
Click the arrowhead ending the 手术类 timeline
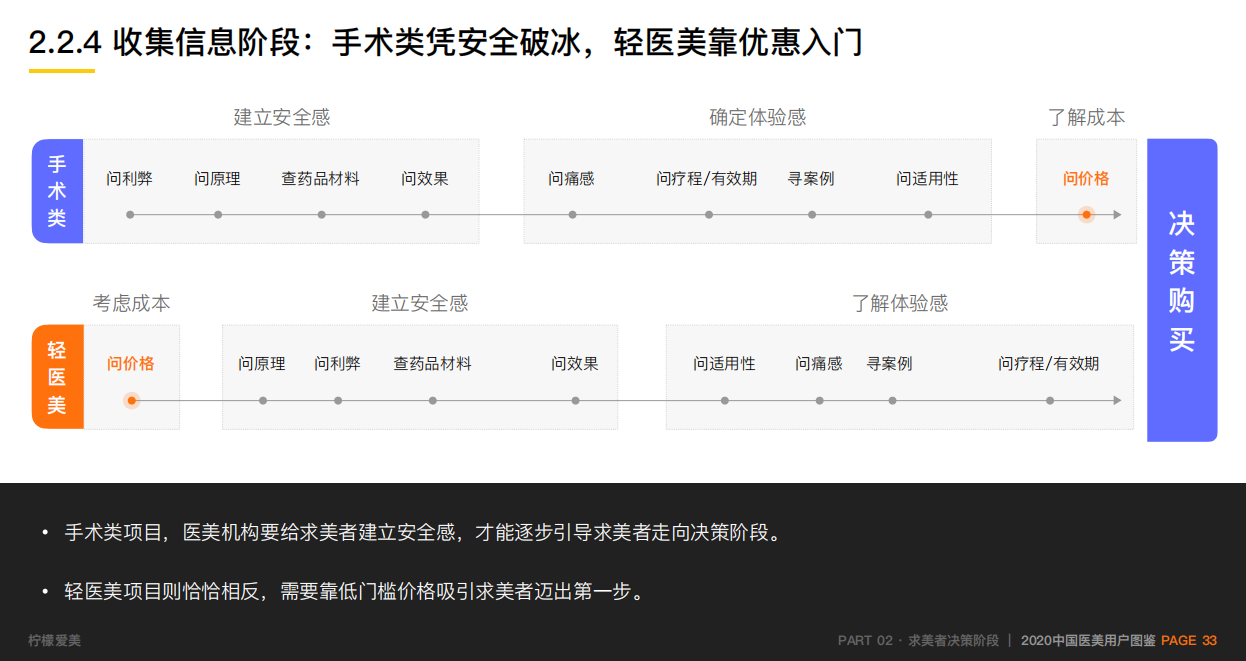point(1117,214)
